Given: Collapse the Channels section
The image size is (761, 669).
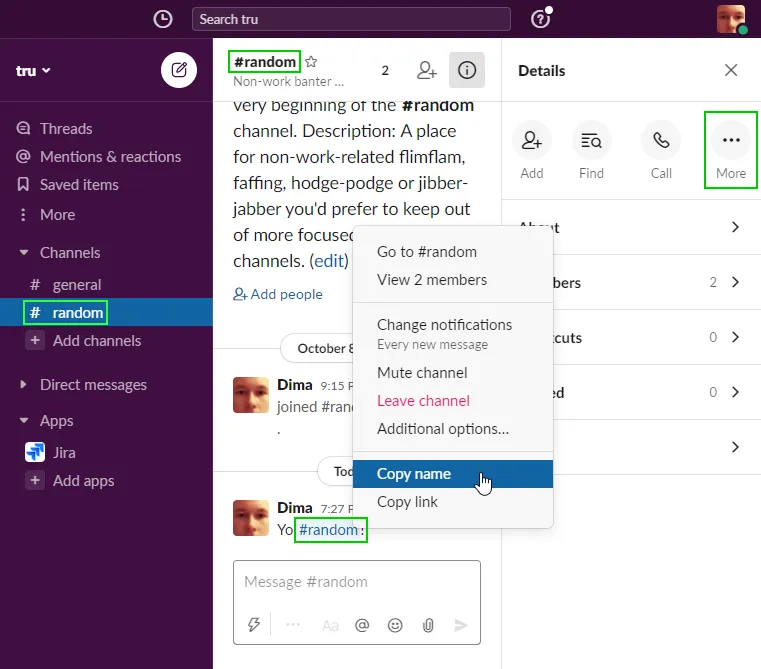Looking at the screenshot, I should [x=24, y=252].
